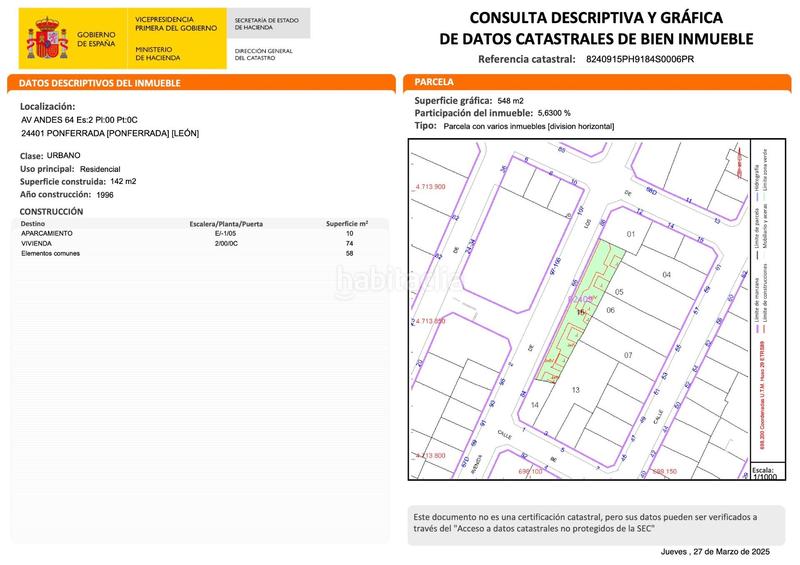Click the 'Escalera/Planta/Puerta' column header
The image size is (800, 565).
(226, 224)
